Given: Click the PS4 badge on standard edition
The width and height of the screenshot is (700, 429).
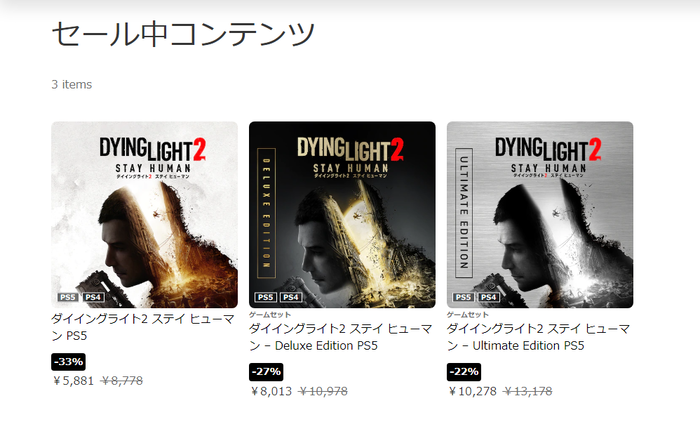Looking at the screenshot, I should point(93,297).
